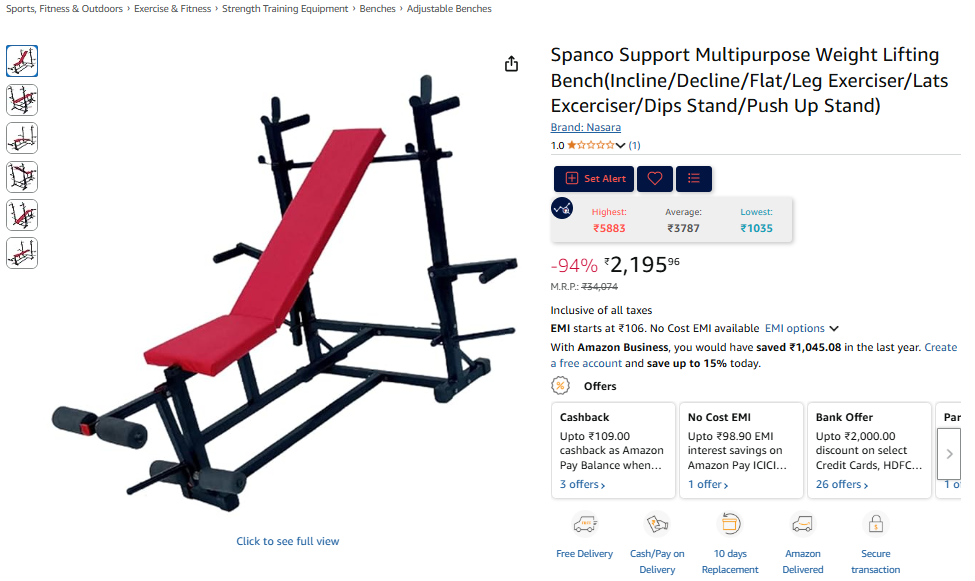Click the price history chart icon
Screen dimensions: 975x581
[x=562, y=209]
